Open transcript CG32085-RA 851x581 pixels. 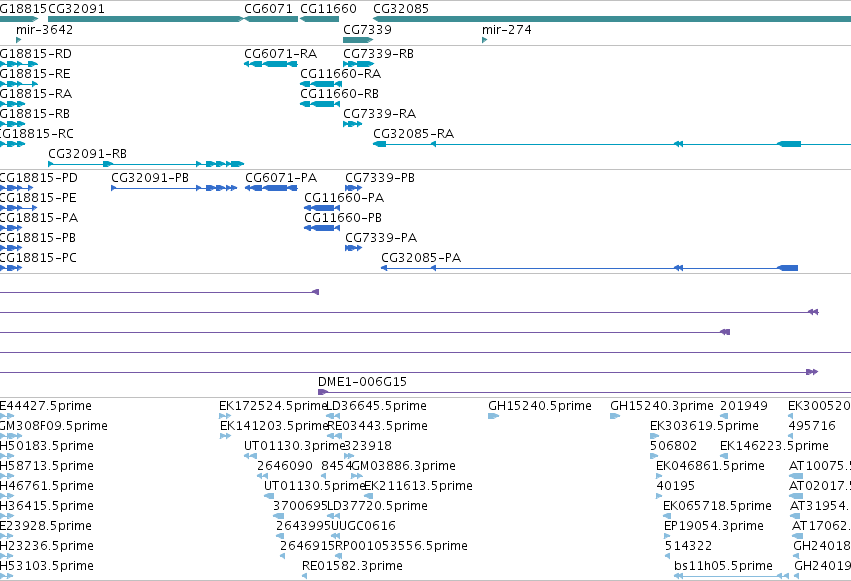tap(414, 134)
